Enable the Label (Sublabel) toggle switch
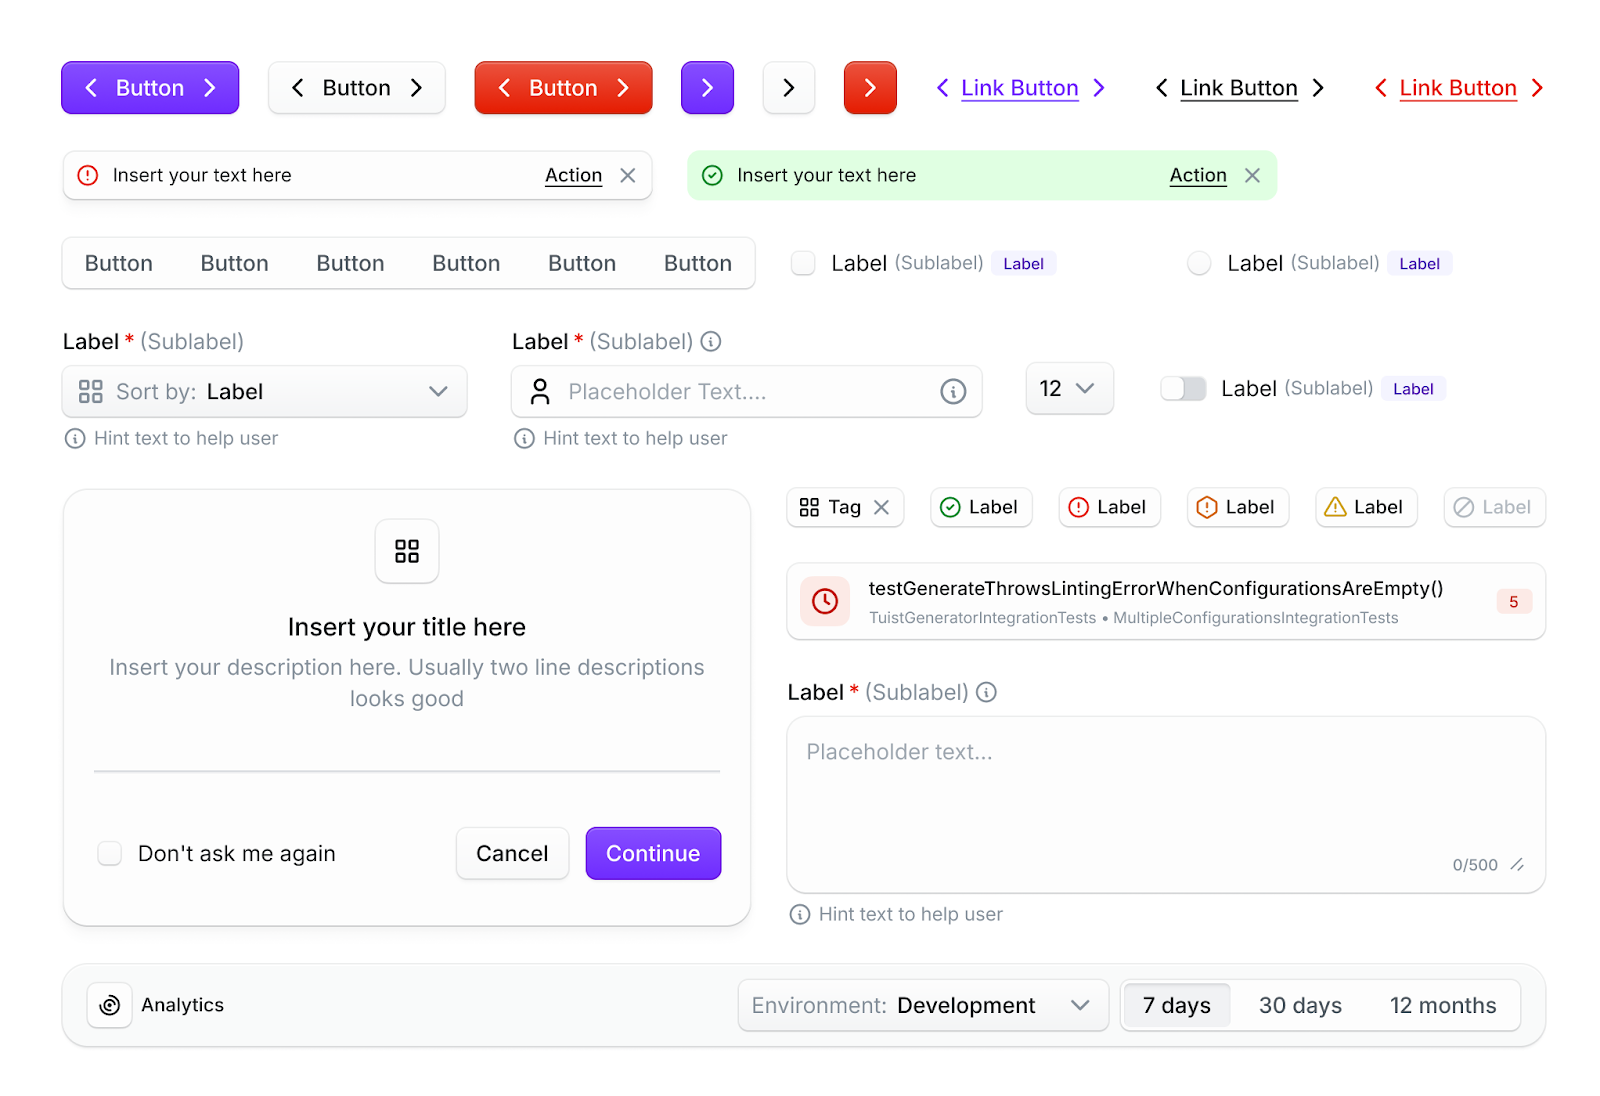The width and height of the screenshot is (1600, 1096). tap(1183, 388)
